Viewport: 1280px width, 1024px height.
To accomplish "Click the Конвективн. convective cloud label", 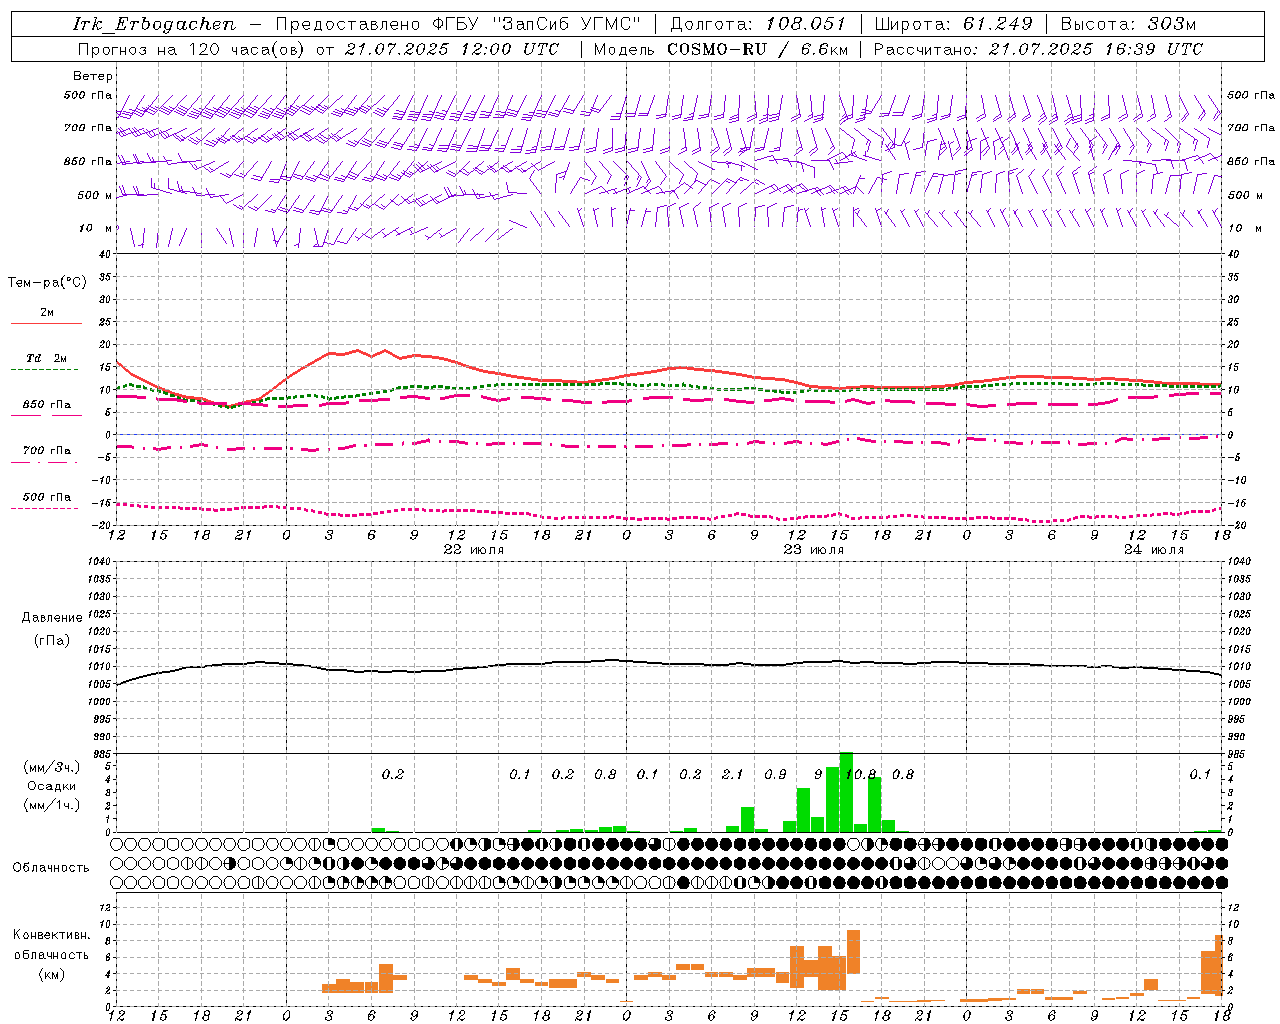I will pos(52,935).
